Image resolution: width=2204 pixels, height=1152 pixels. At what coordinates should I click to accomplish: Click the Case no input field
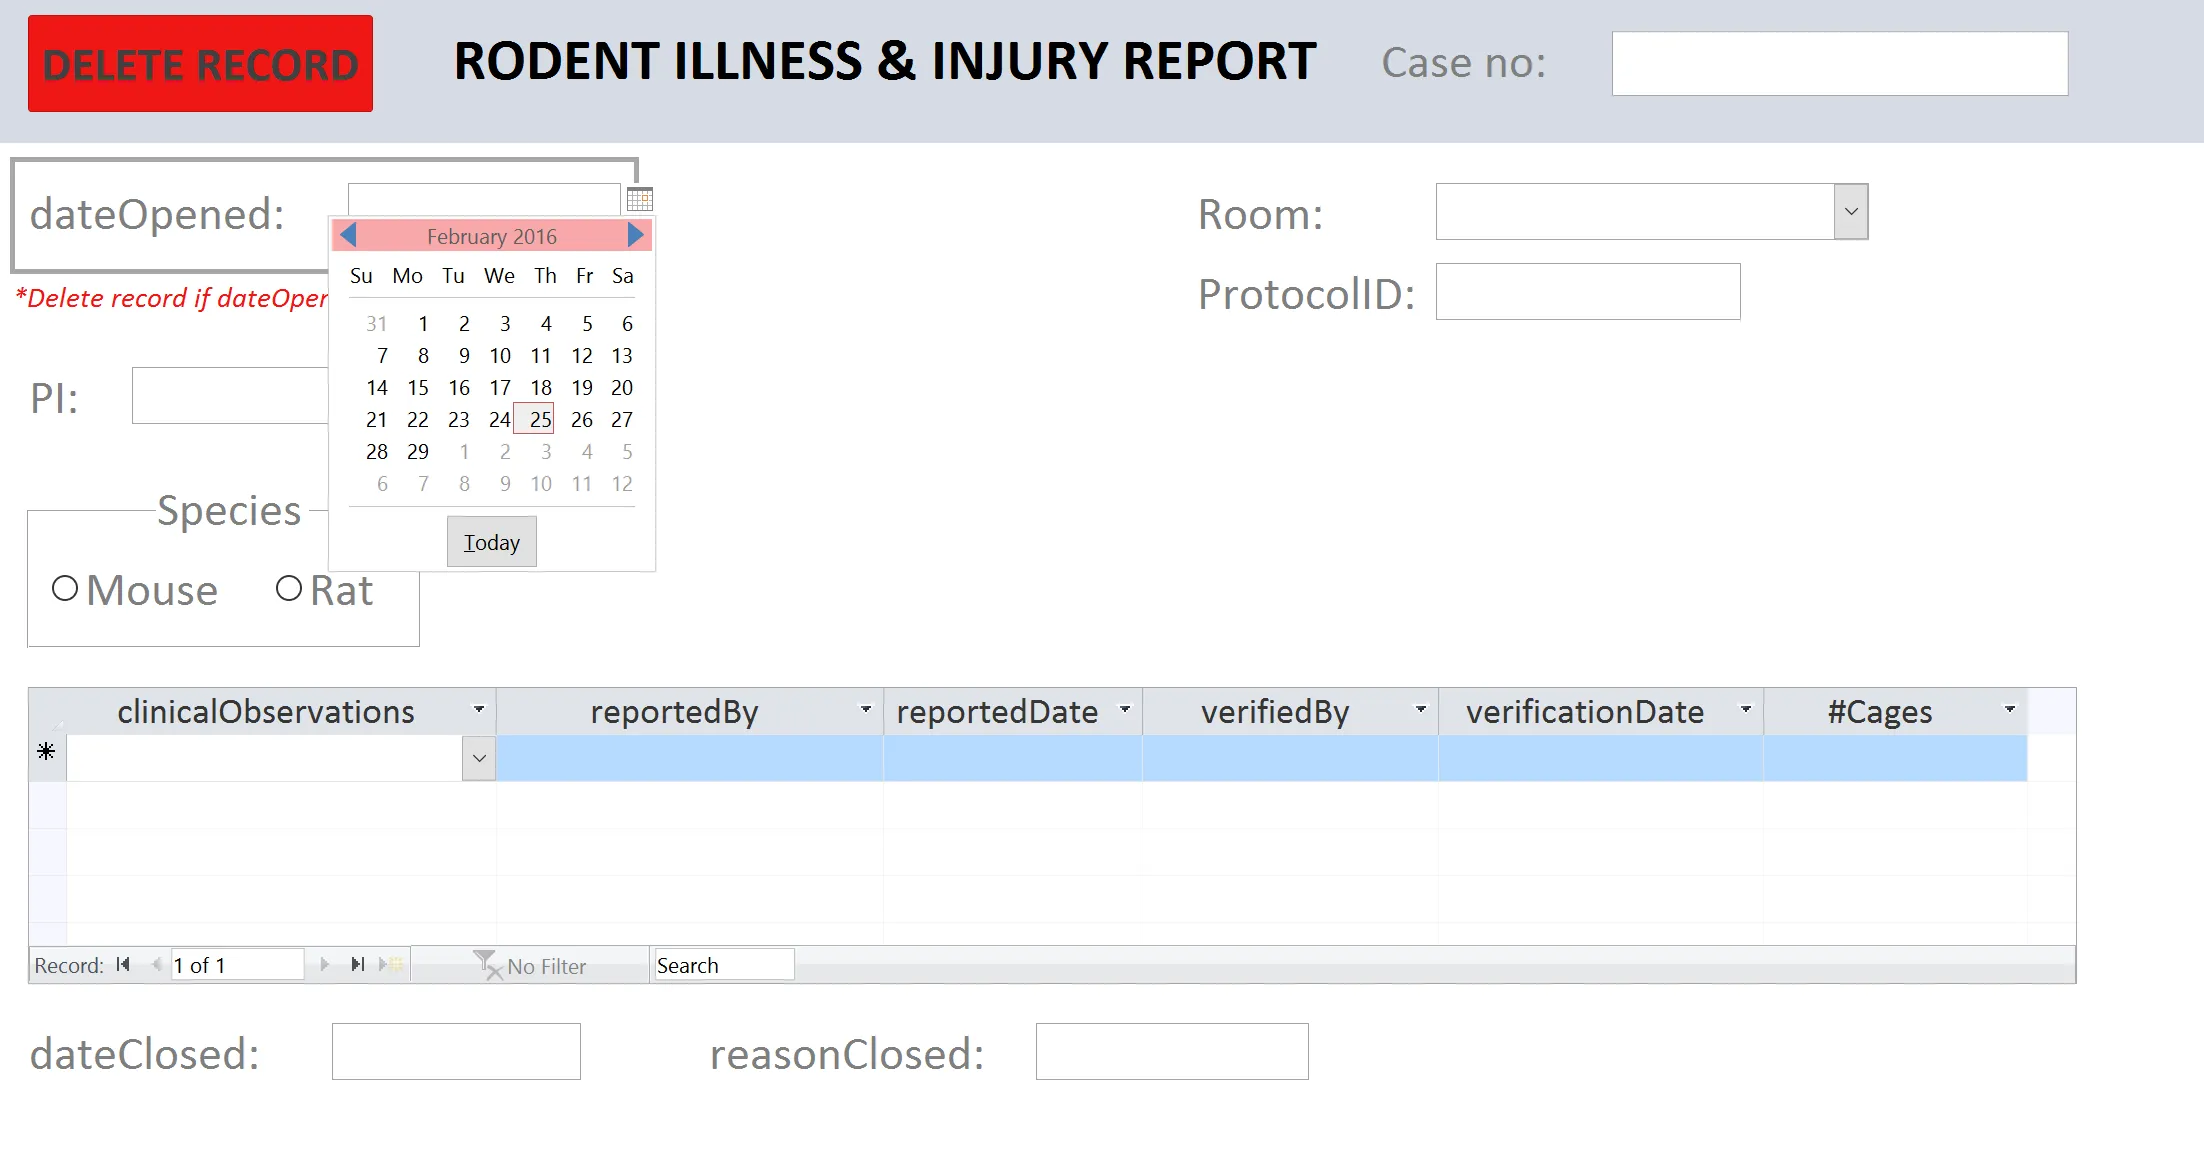click(x=1839, y=64)
